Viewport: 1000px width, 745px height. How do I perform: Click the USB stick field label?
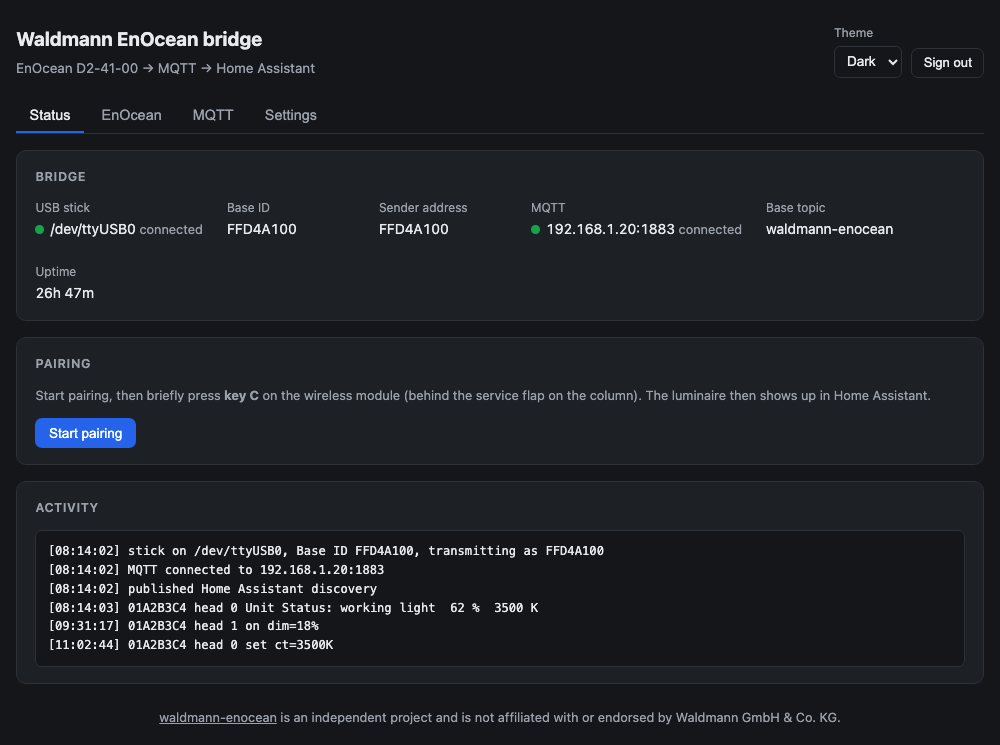[x=62, y=207]
